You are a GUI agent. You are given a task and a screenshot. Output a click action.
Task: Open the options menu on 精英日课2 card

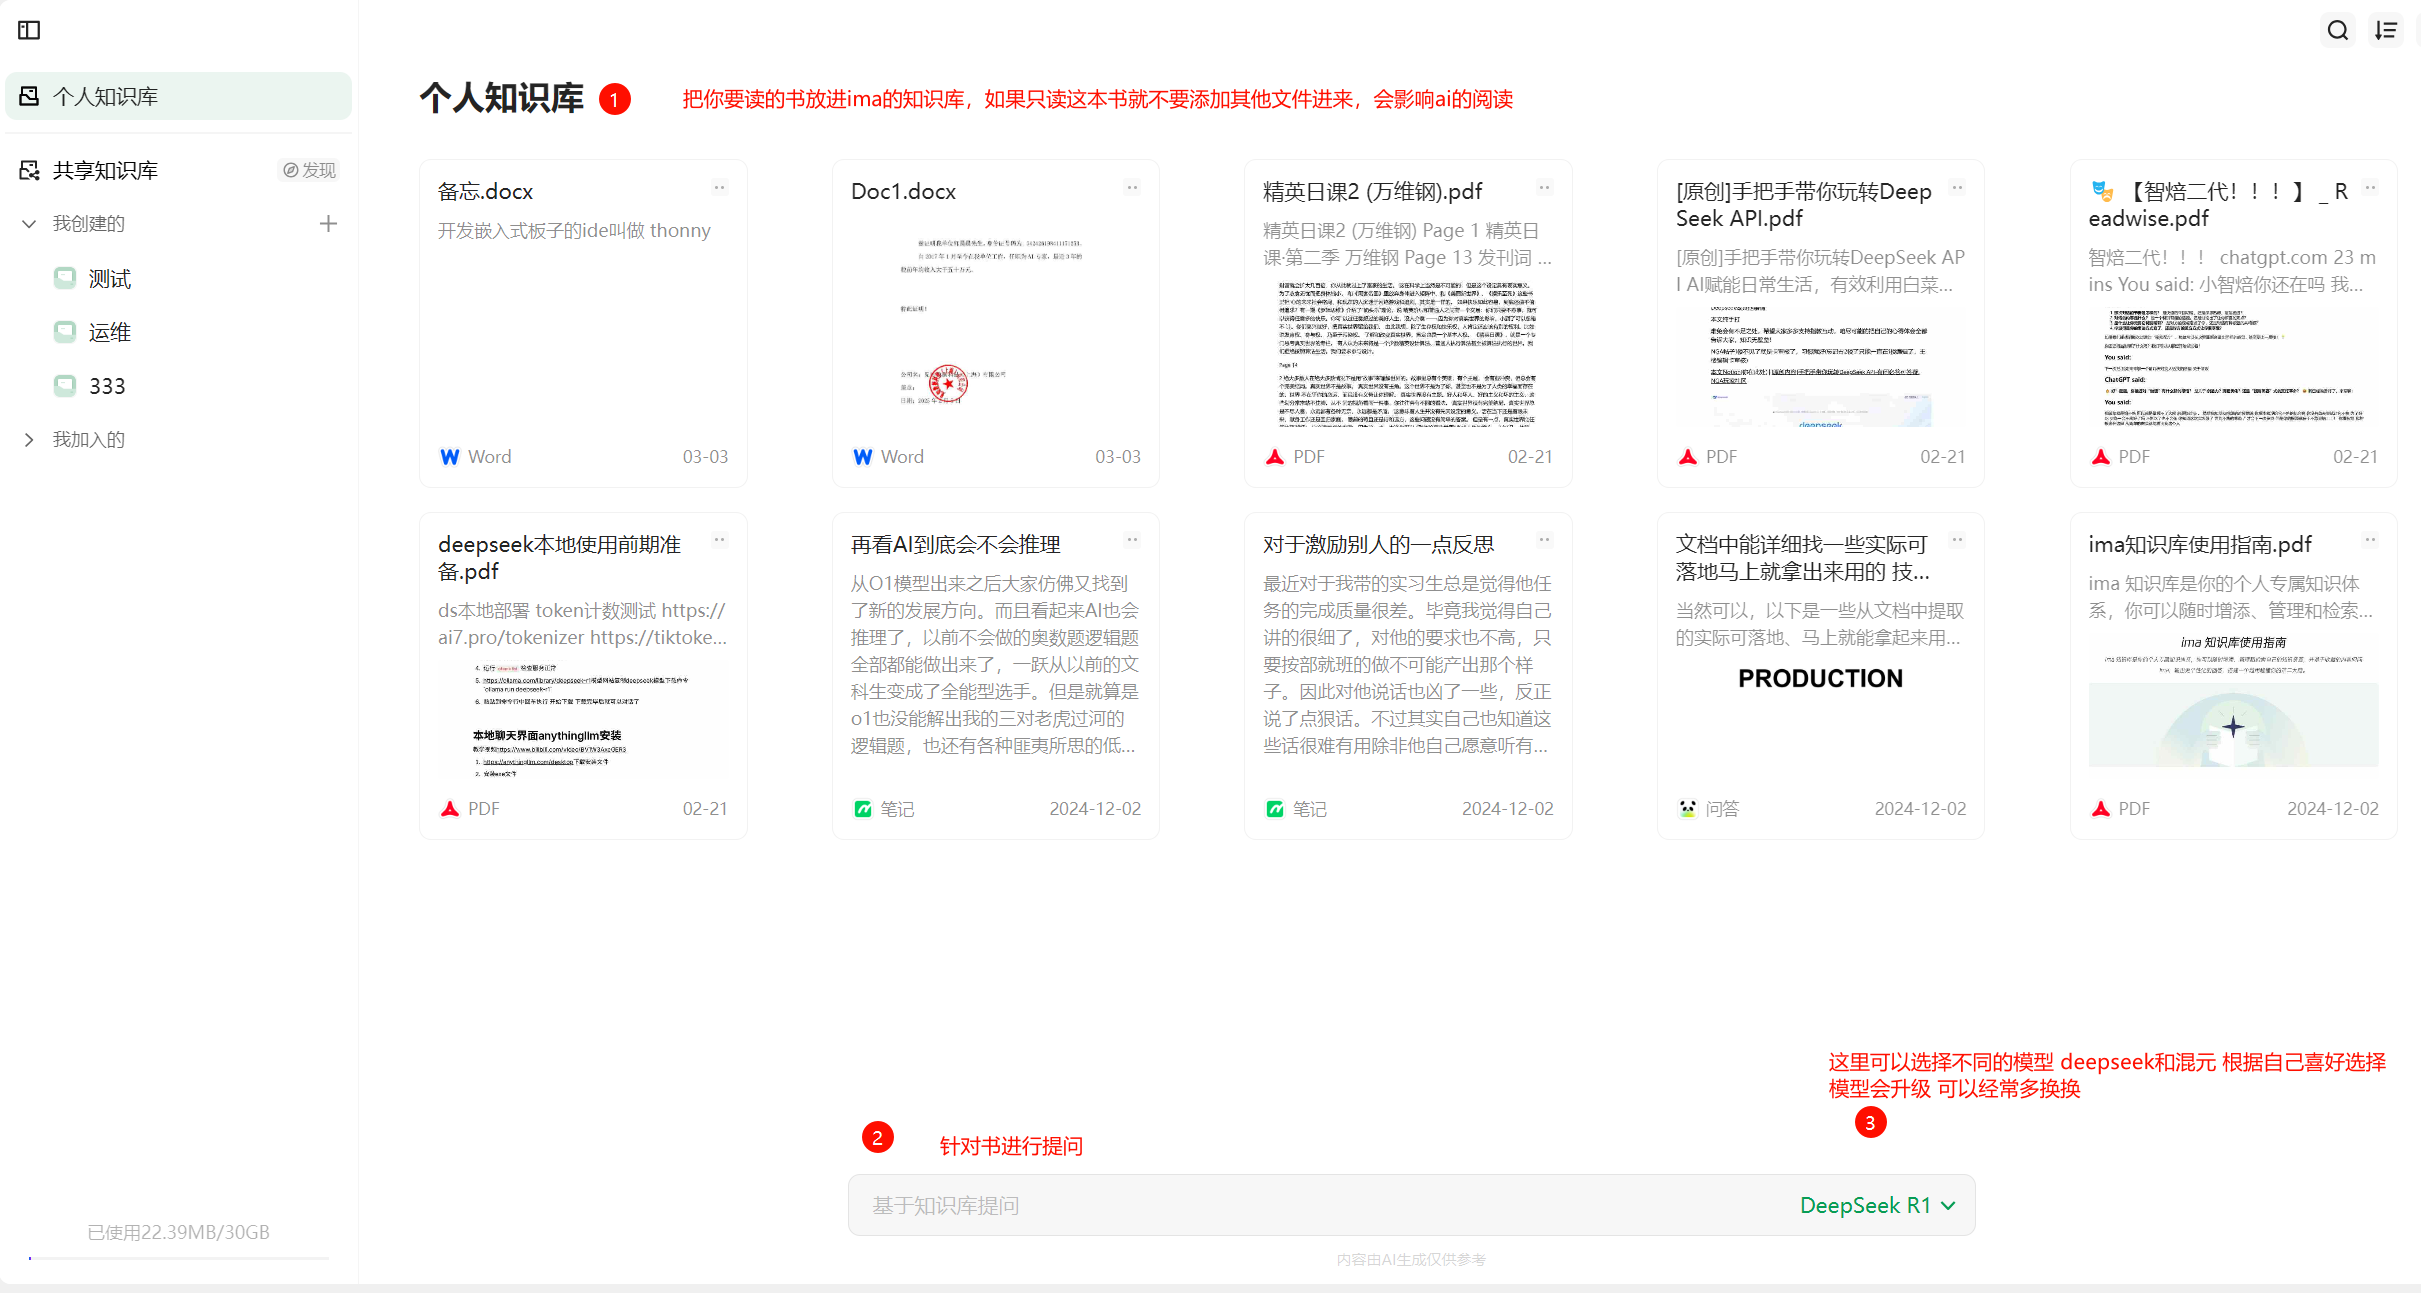(1544, 187)
